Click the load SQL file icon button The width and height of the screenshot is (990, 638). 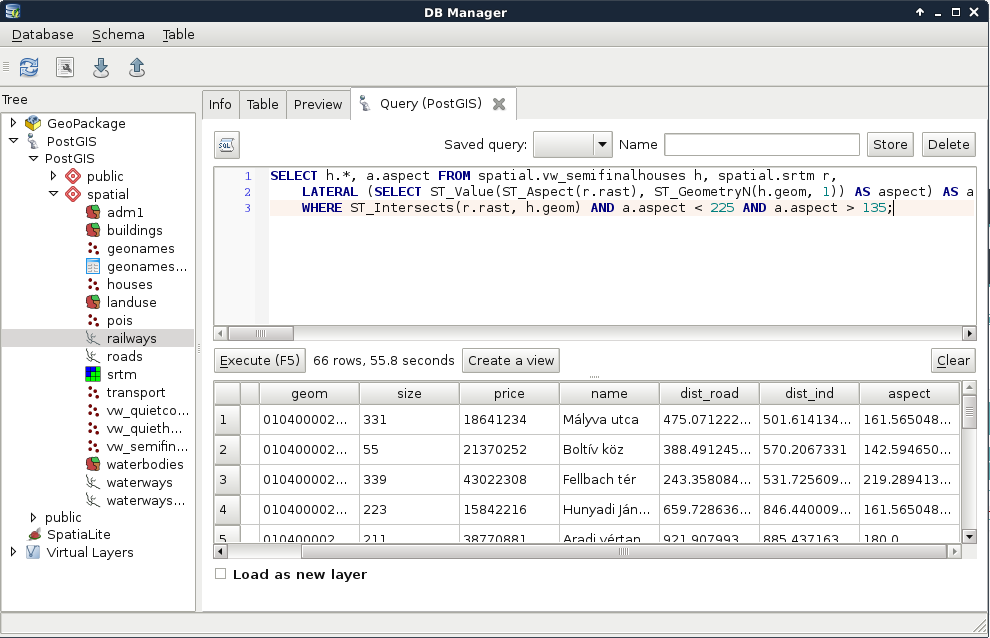(x=227, y=145)
